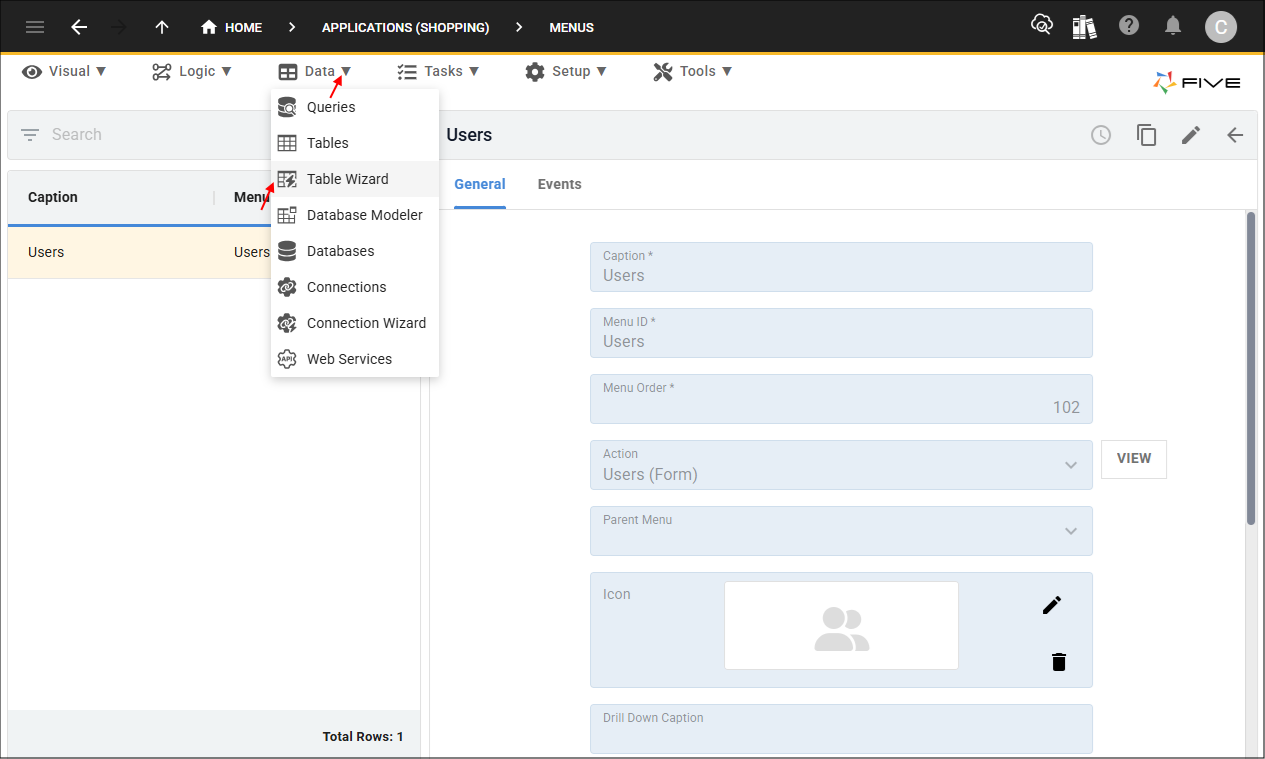Screen dimensions: 1265x759
Task: Click the back arrow in top bar
Action: [x=79, y=27]
